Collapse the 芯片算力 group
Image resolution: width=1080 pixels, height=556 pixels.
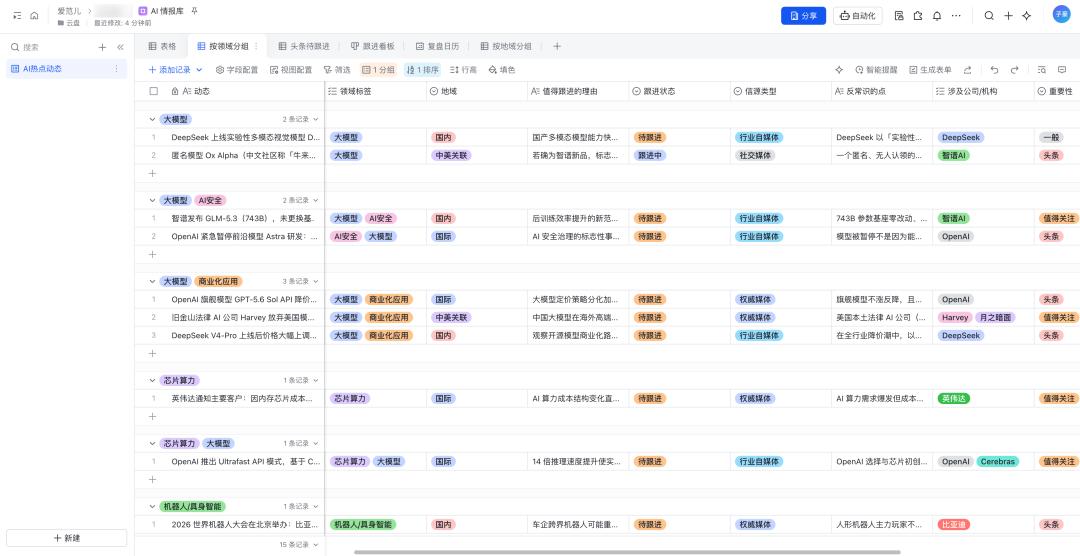coord(153,380)
